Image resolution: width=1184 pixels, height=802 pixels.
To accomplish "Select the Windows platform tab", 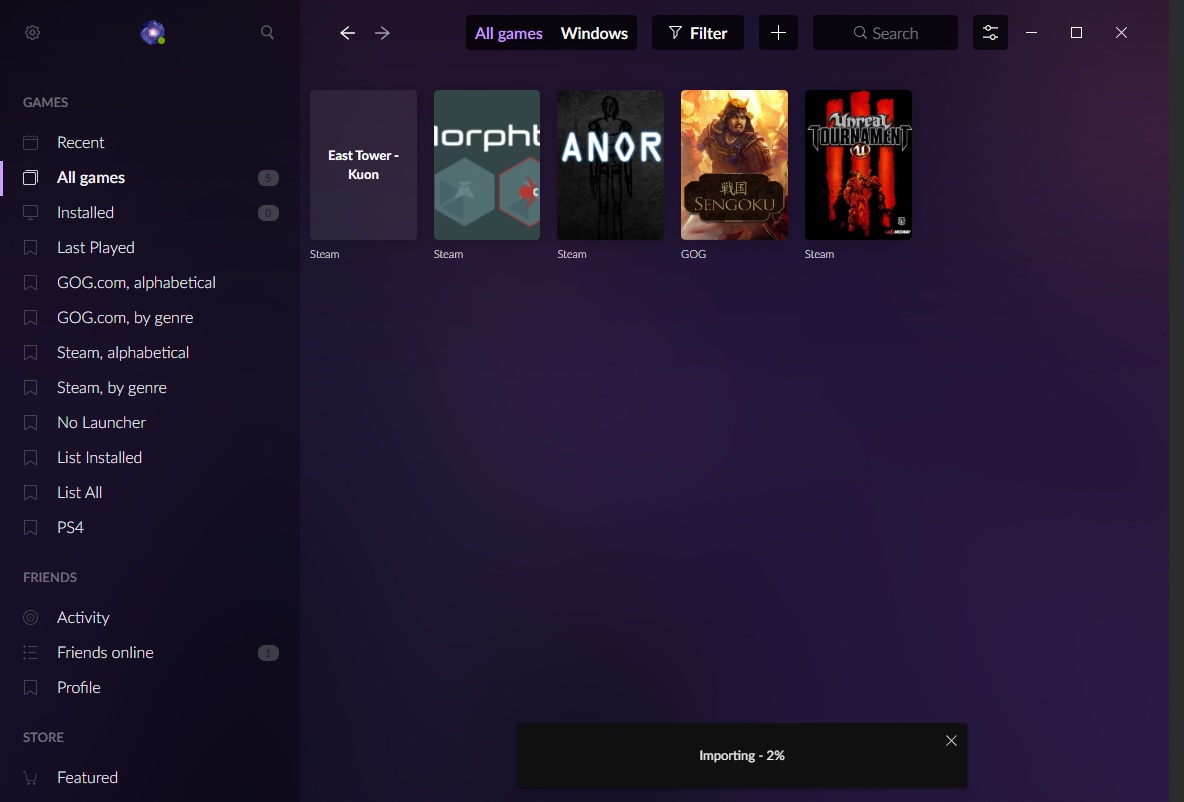I will [x=594, y=33].
